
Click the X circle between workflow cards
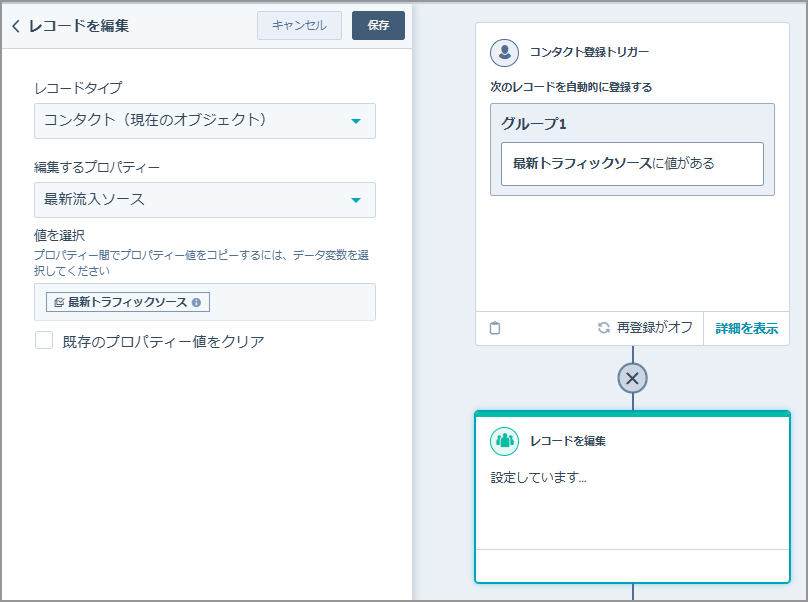[x=631, y=378]
